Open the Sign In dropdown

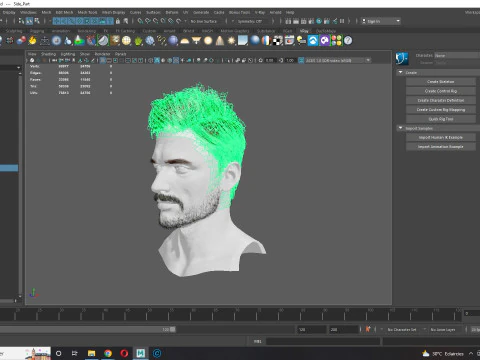pos(381,21)
